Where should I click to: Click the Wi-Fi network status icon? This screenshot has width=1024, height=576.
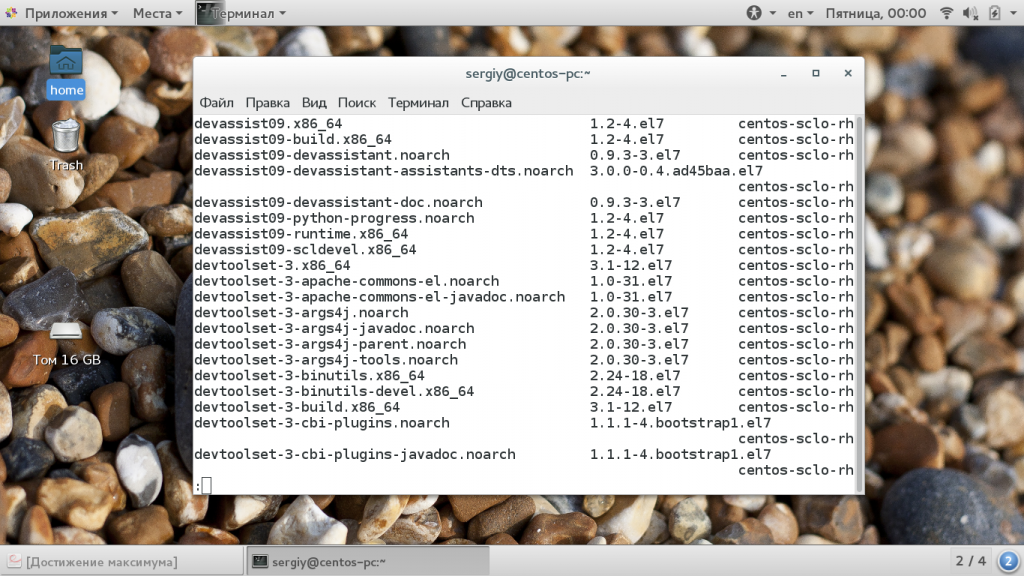coord(946,13)
